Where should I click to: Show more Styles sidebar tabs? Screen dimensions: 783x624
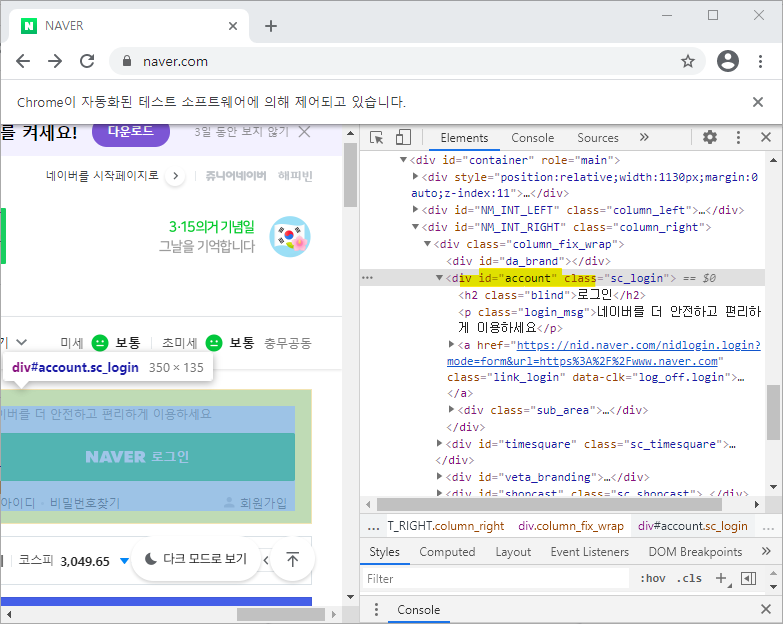click(x=766, y=551)
